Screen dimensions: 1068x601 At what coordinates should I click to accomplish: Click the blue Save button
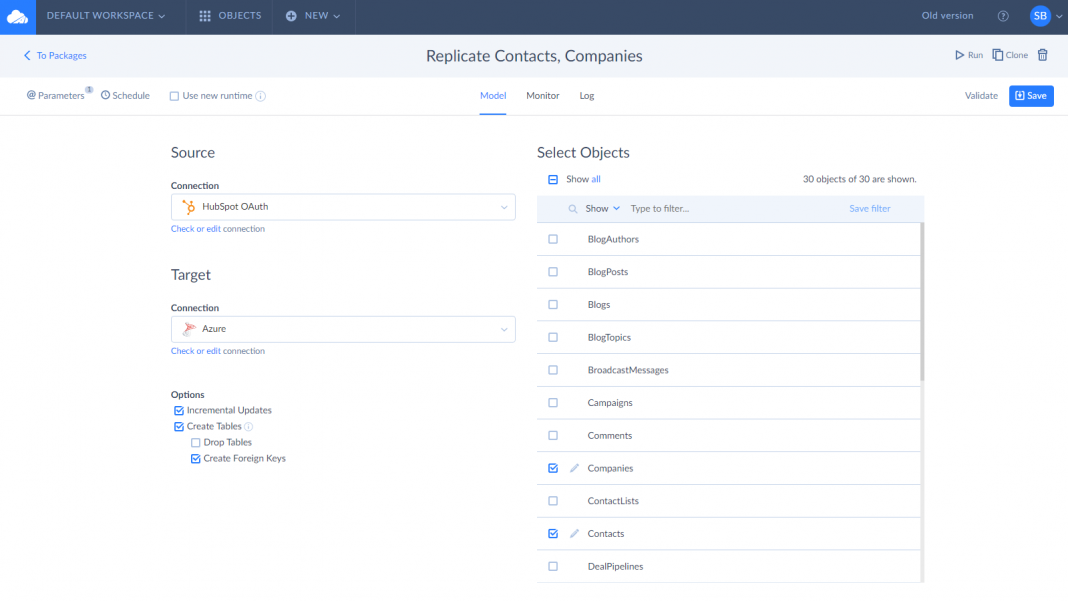point(1031,96)
